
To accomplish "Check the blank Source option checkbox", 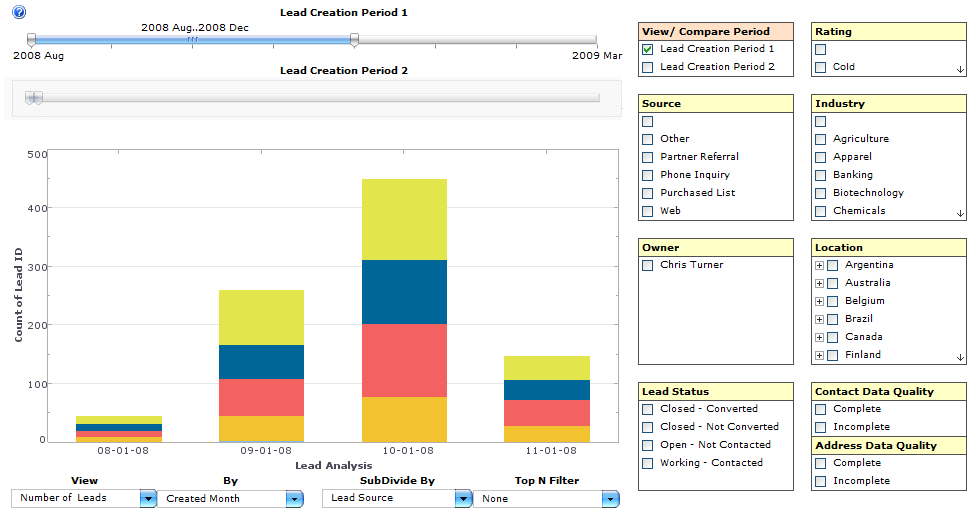I will (x=647, y=122).
